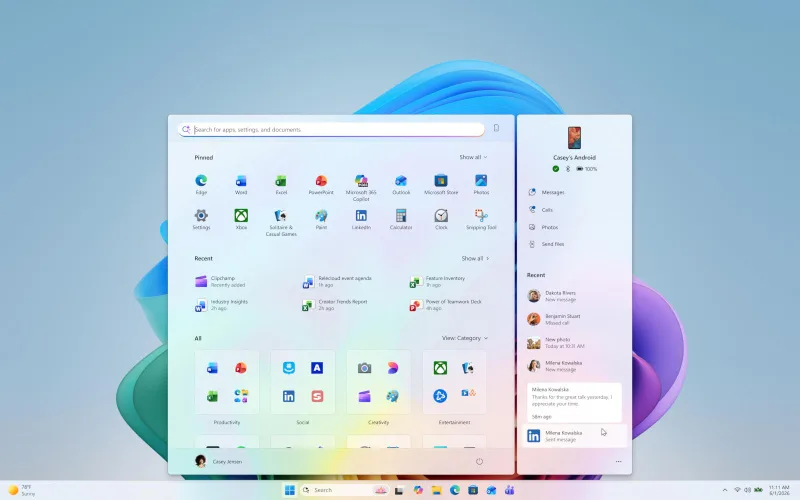Open the Calculator pinned app
800x500 pixels.
pyautogui.click(x=401, y=220)
